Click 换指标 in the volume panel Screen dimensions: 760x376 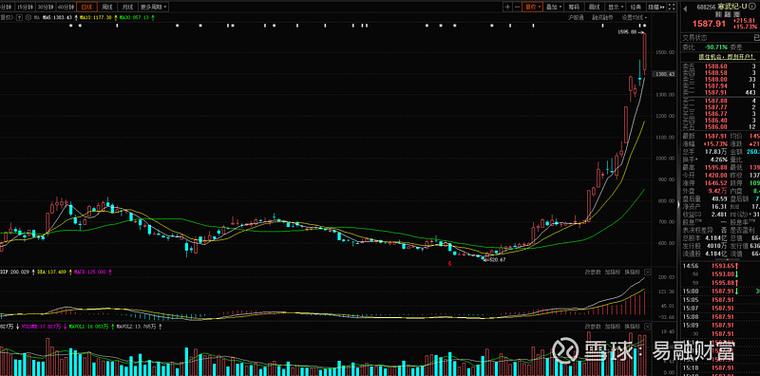(632, 327)
